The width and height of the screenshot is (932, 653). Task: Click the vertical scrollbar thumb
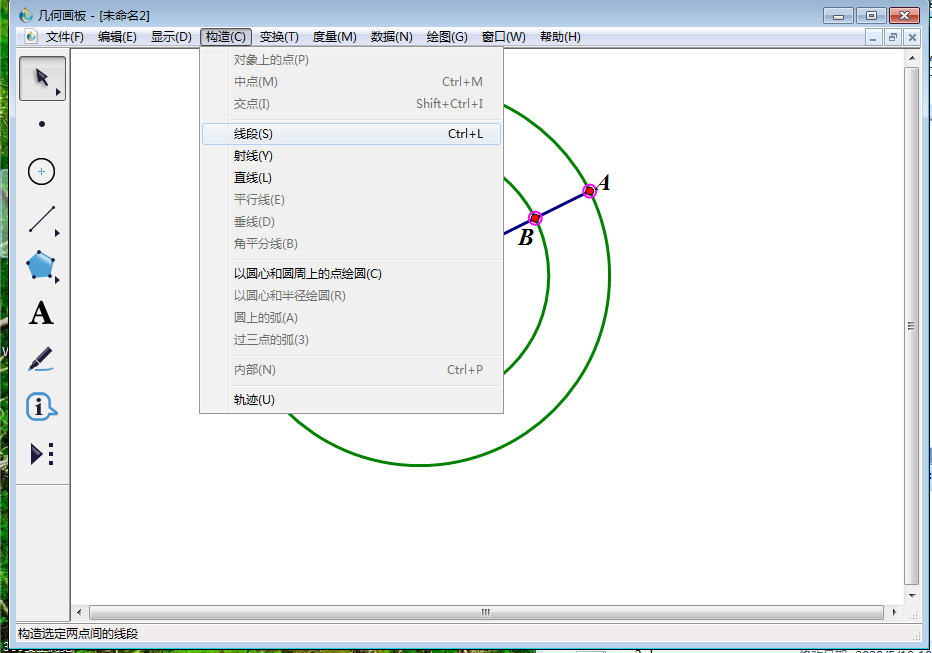[912, 326]
